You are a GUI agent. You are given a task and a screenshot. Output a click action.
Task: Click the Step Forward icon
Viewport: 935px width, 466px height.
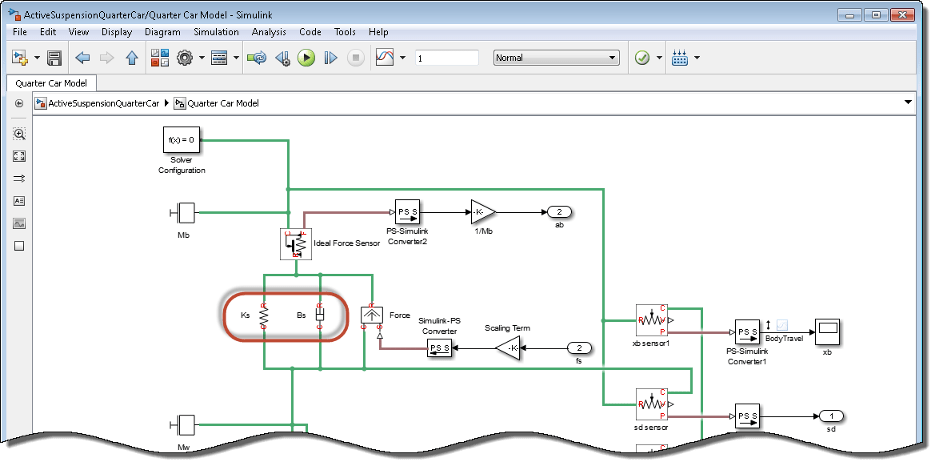[330, 58]
